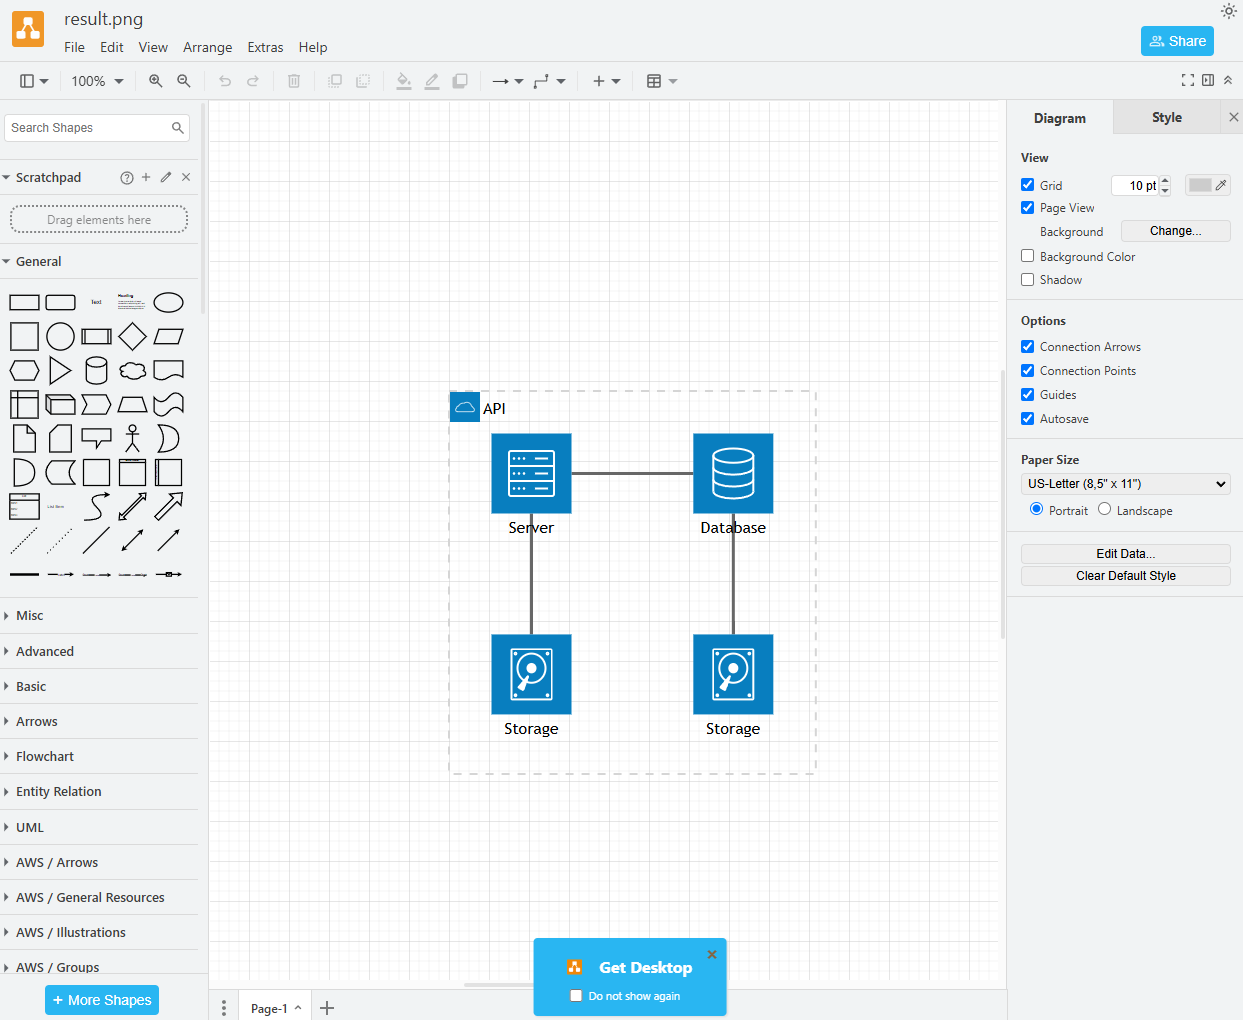Open the 100% zoom dropdown
This screenshot has width=1243, height=1020.
pos(97,81)
